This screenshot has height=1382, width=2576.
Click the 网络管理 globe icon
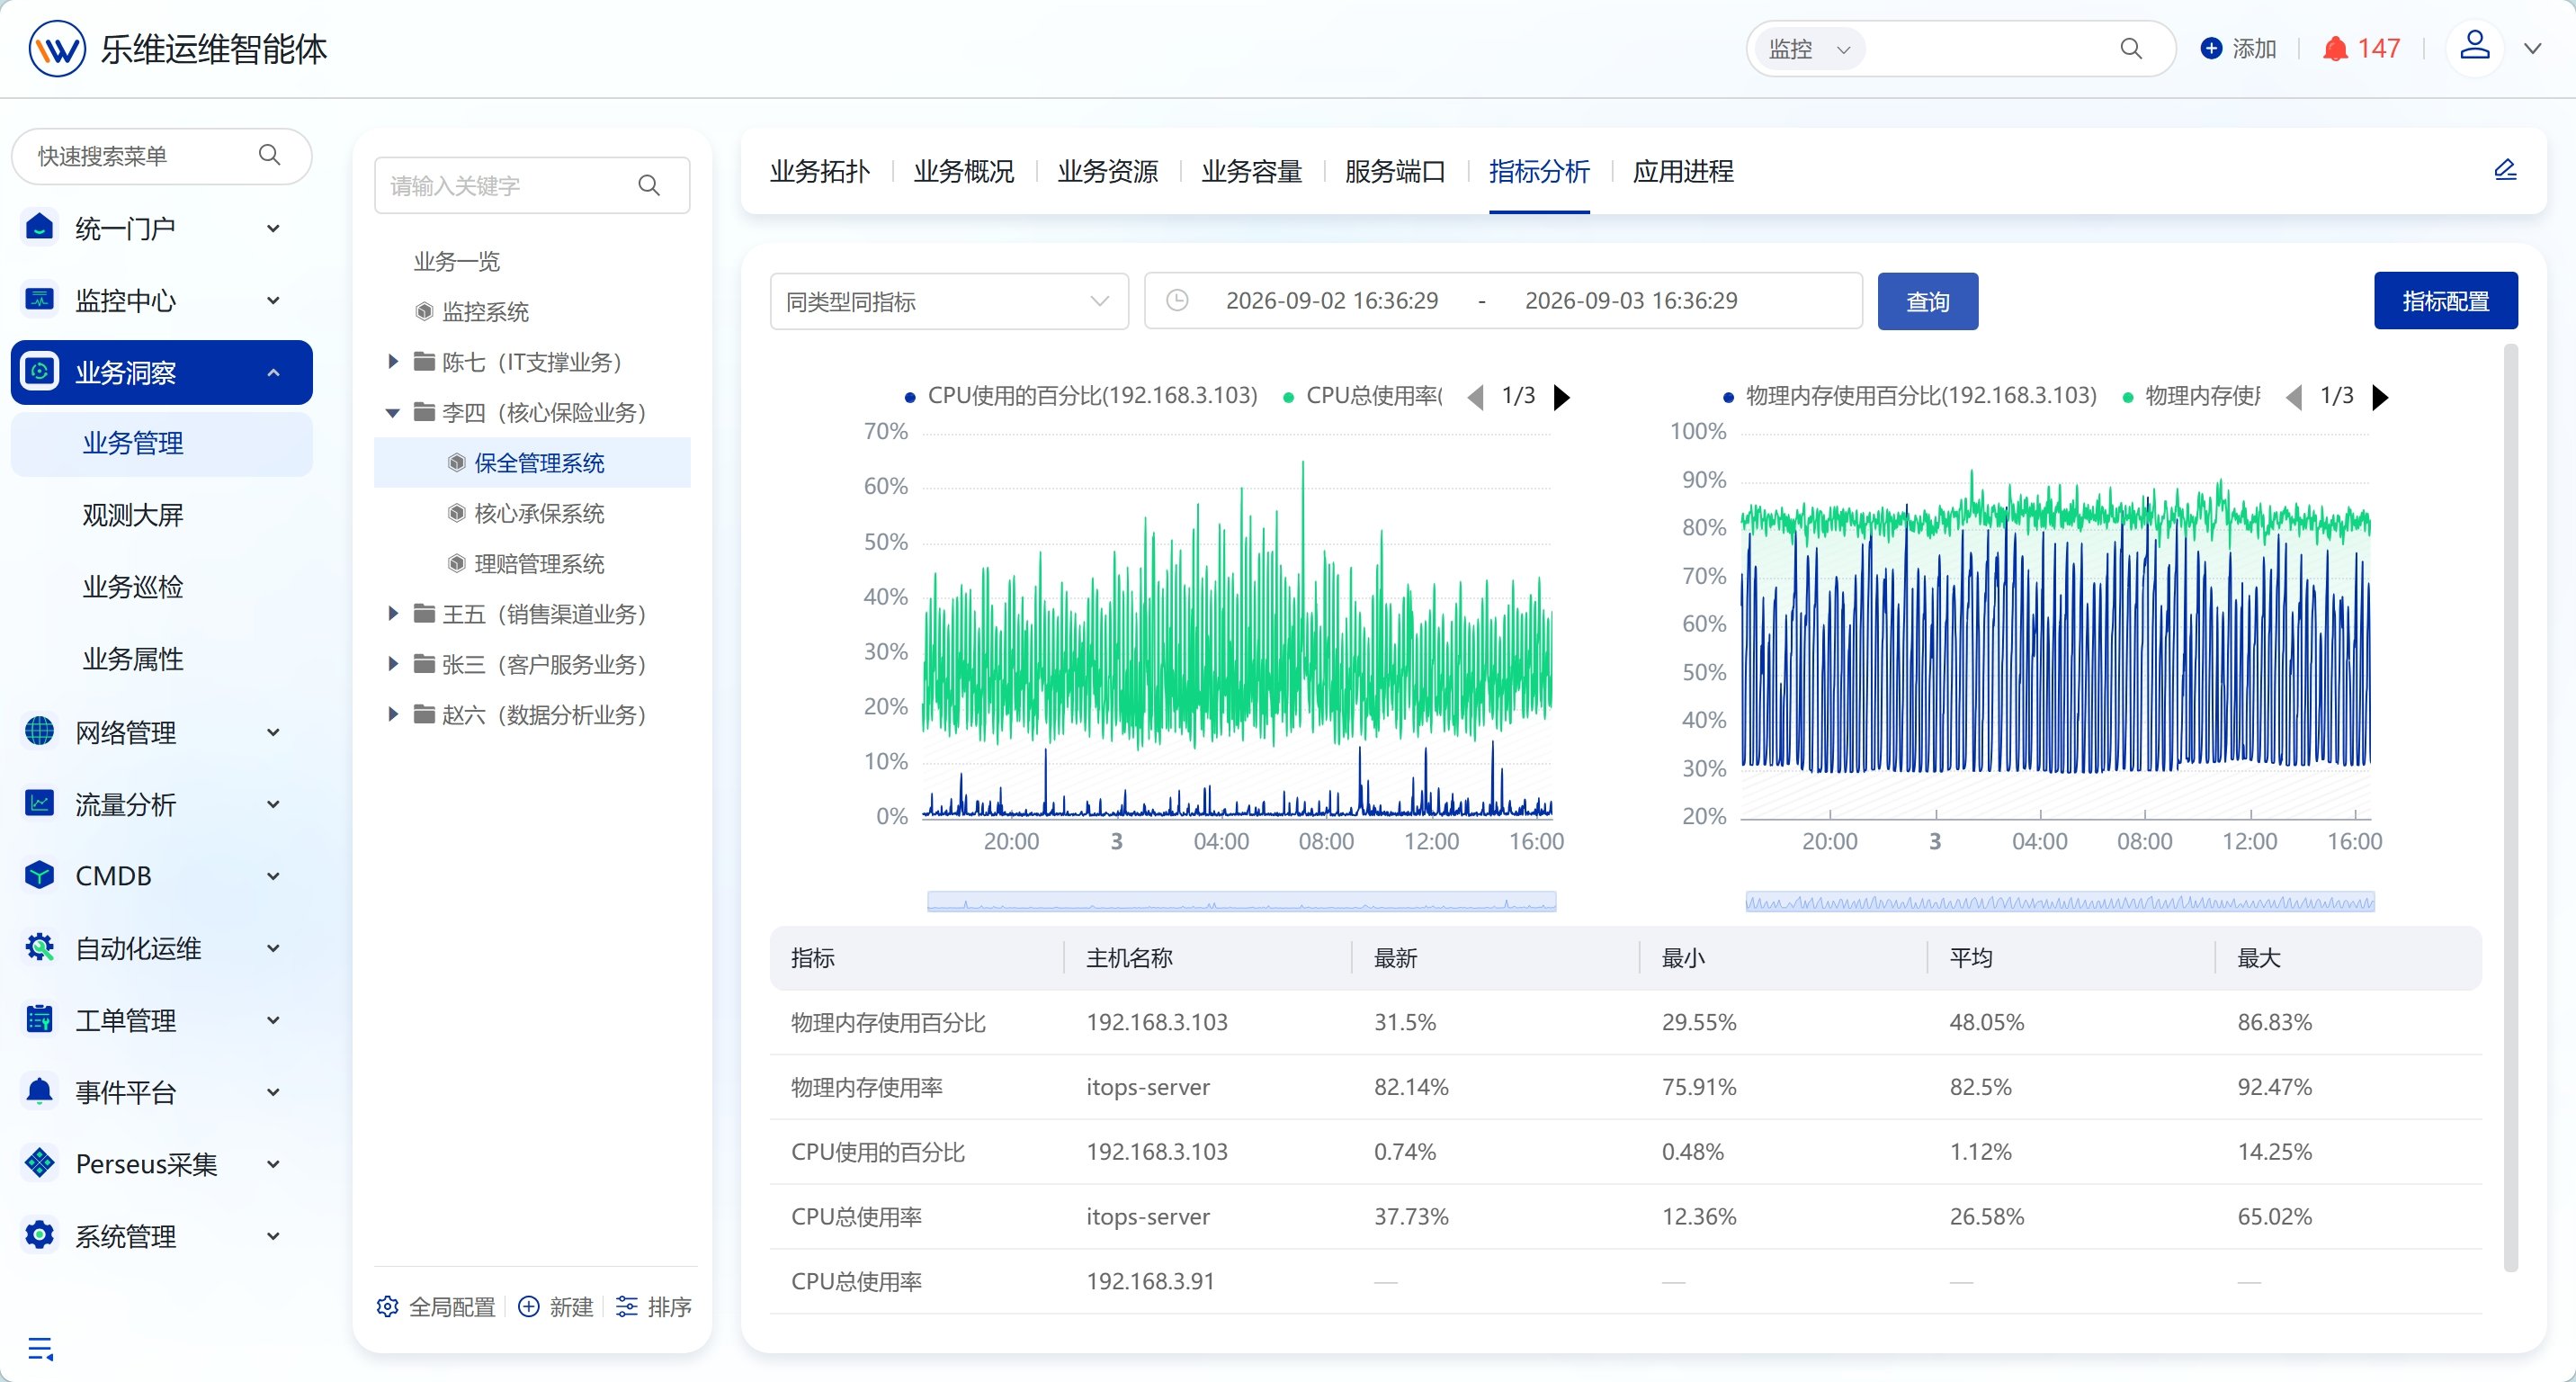[39, 731]
